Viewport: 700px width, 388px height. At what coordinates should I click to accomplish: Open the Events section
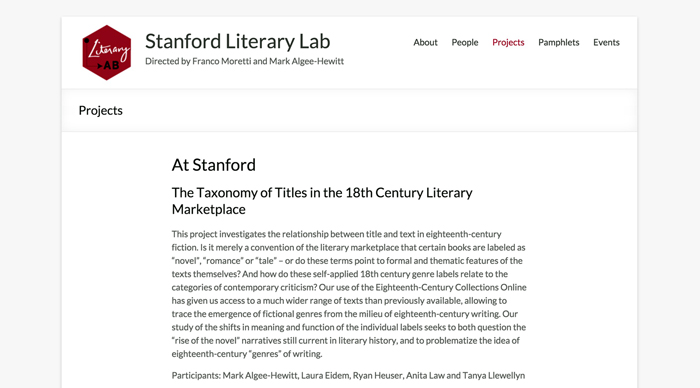pyautogui.click(x=606, y=42)
